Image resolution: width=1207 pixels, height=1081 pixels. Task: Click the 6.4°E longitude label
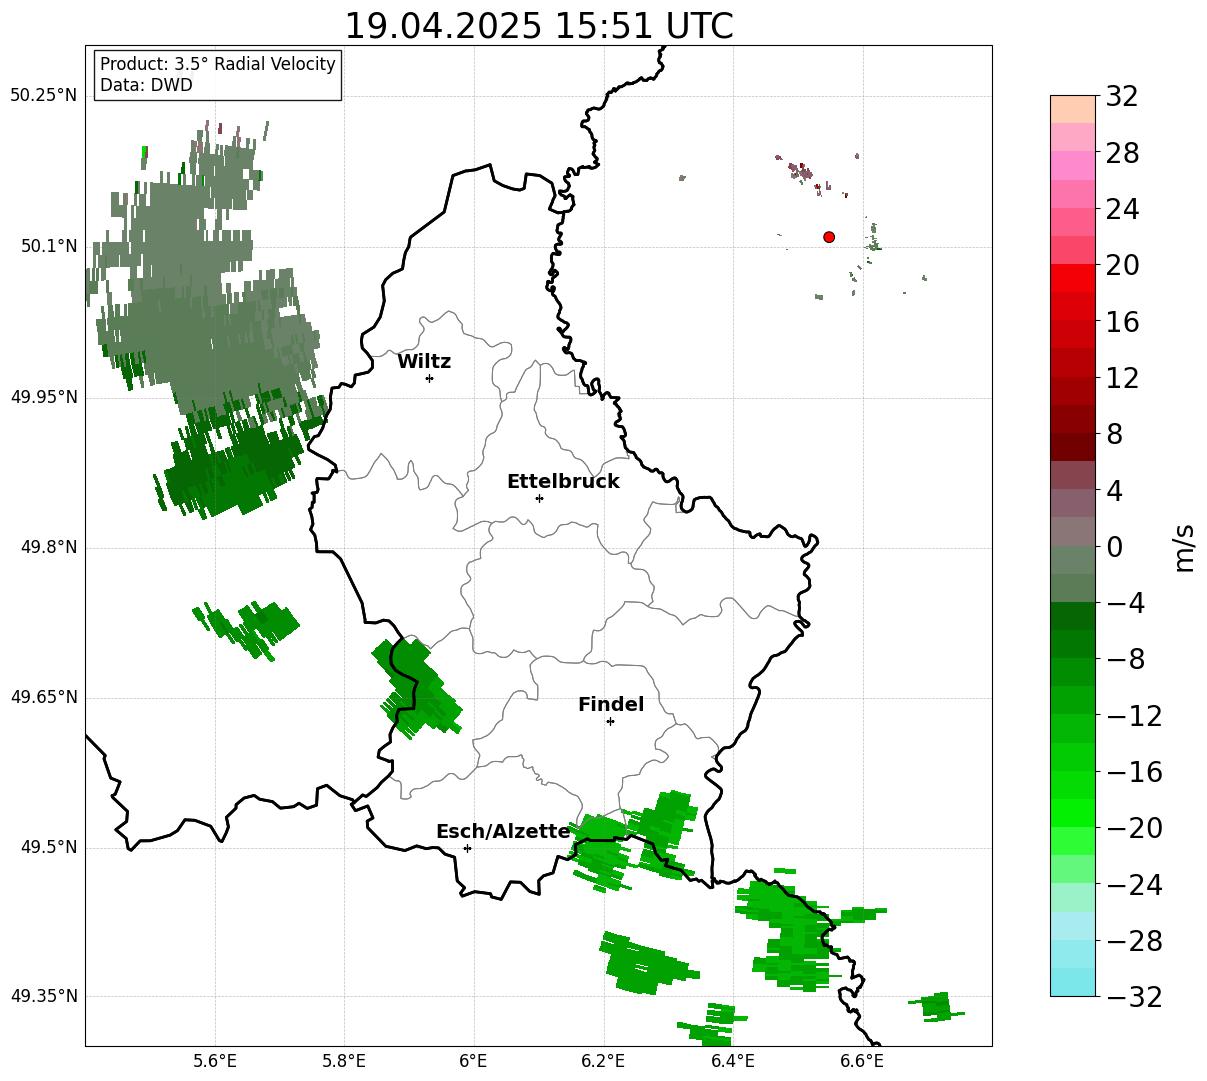pos(733,1061)
